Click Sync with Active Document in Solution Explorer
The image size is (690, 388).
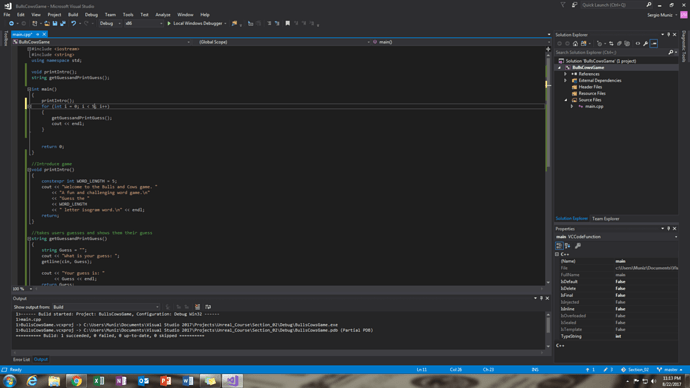[611, 44]
